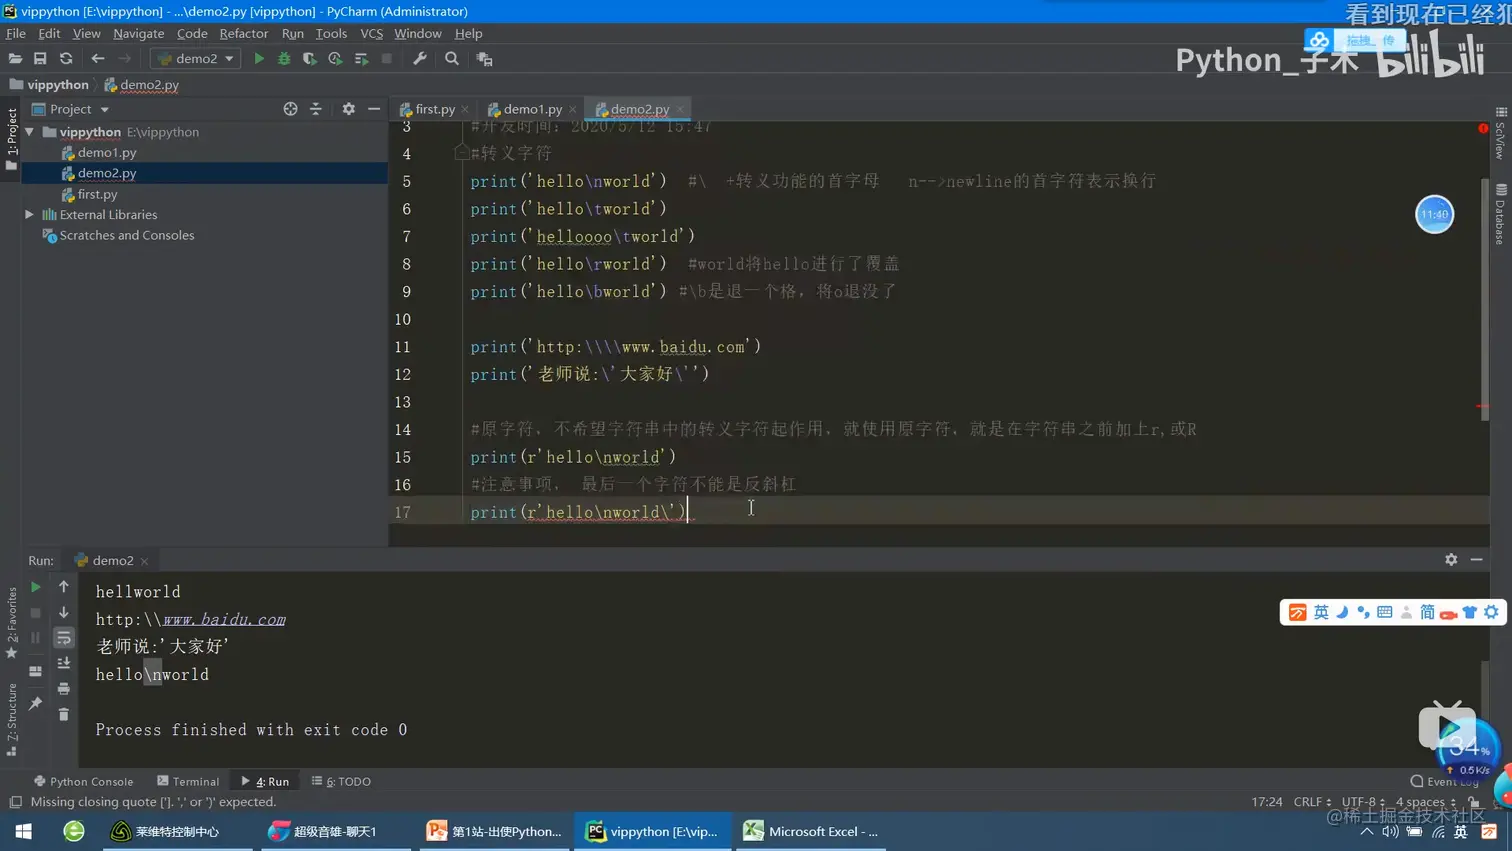The height and width of the screenshot is (851, 1512).
Task: Open the Terminal tool window
Action: 188,782
